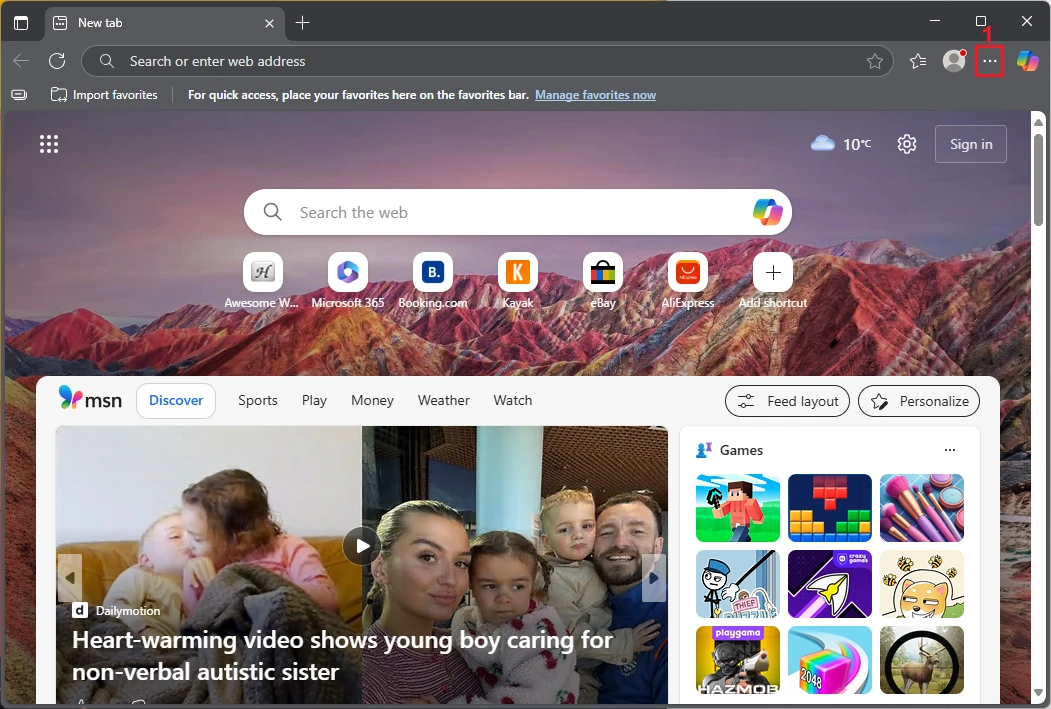Open Feed layout options
The height and width of the screenshot is (709, 1051).
[788, 401]
